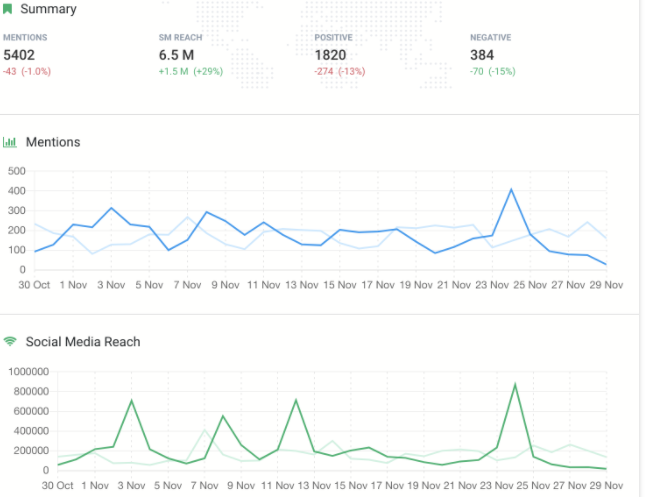Click the 6.5 M SM Reach value
Screen dimensions: 657x497
point(177,55)
